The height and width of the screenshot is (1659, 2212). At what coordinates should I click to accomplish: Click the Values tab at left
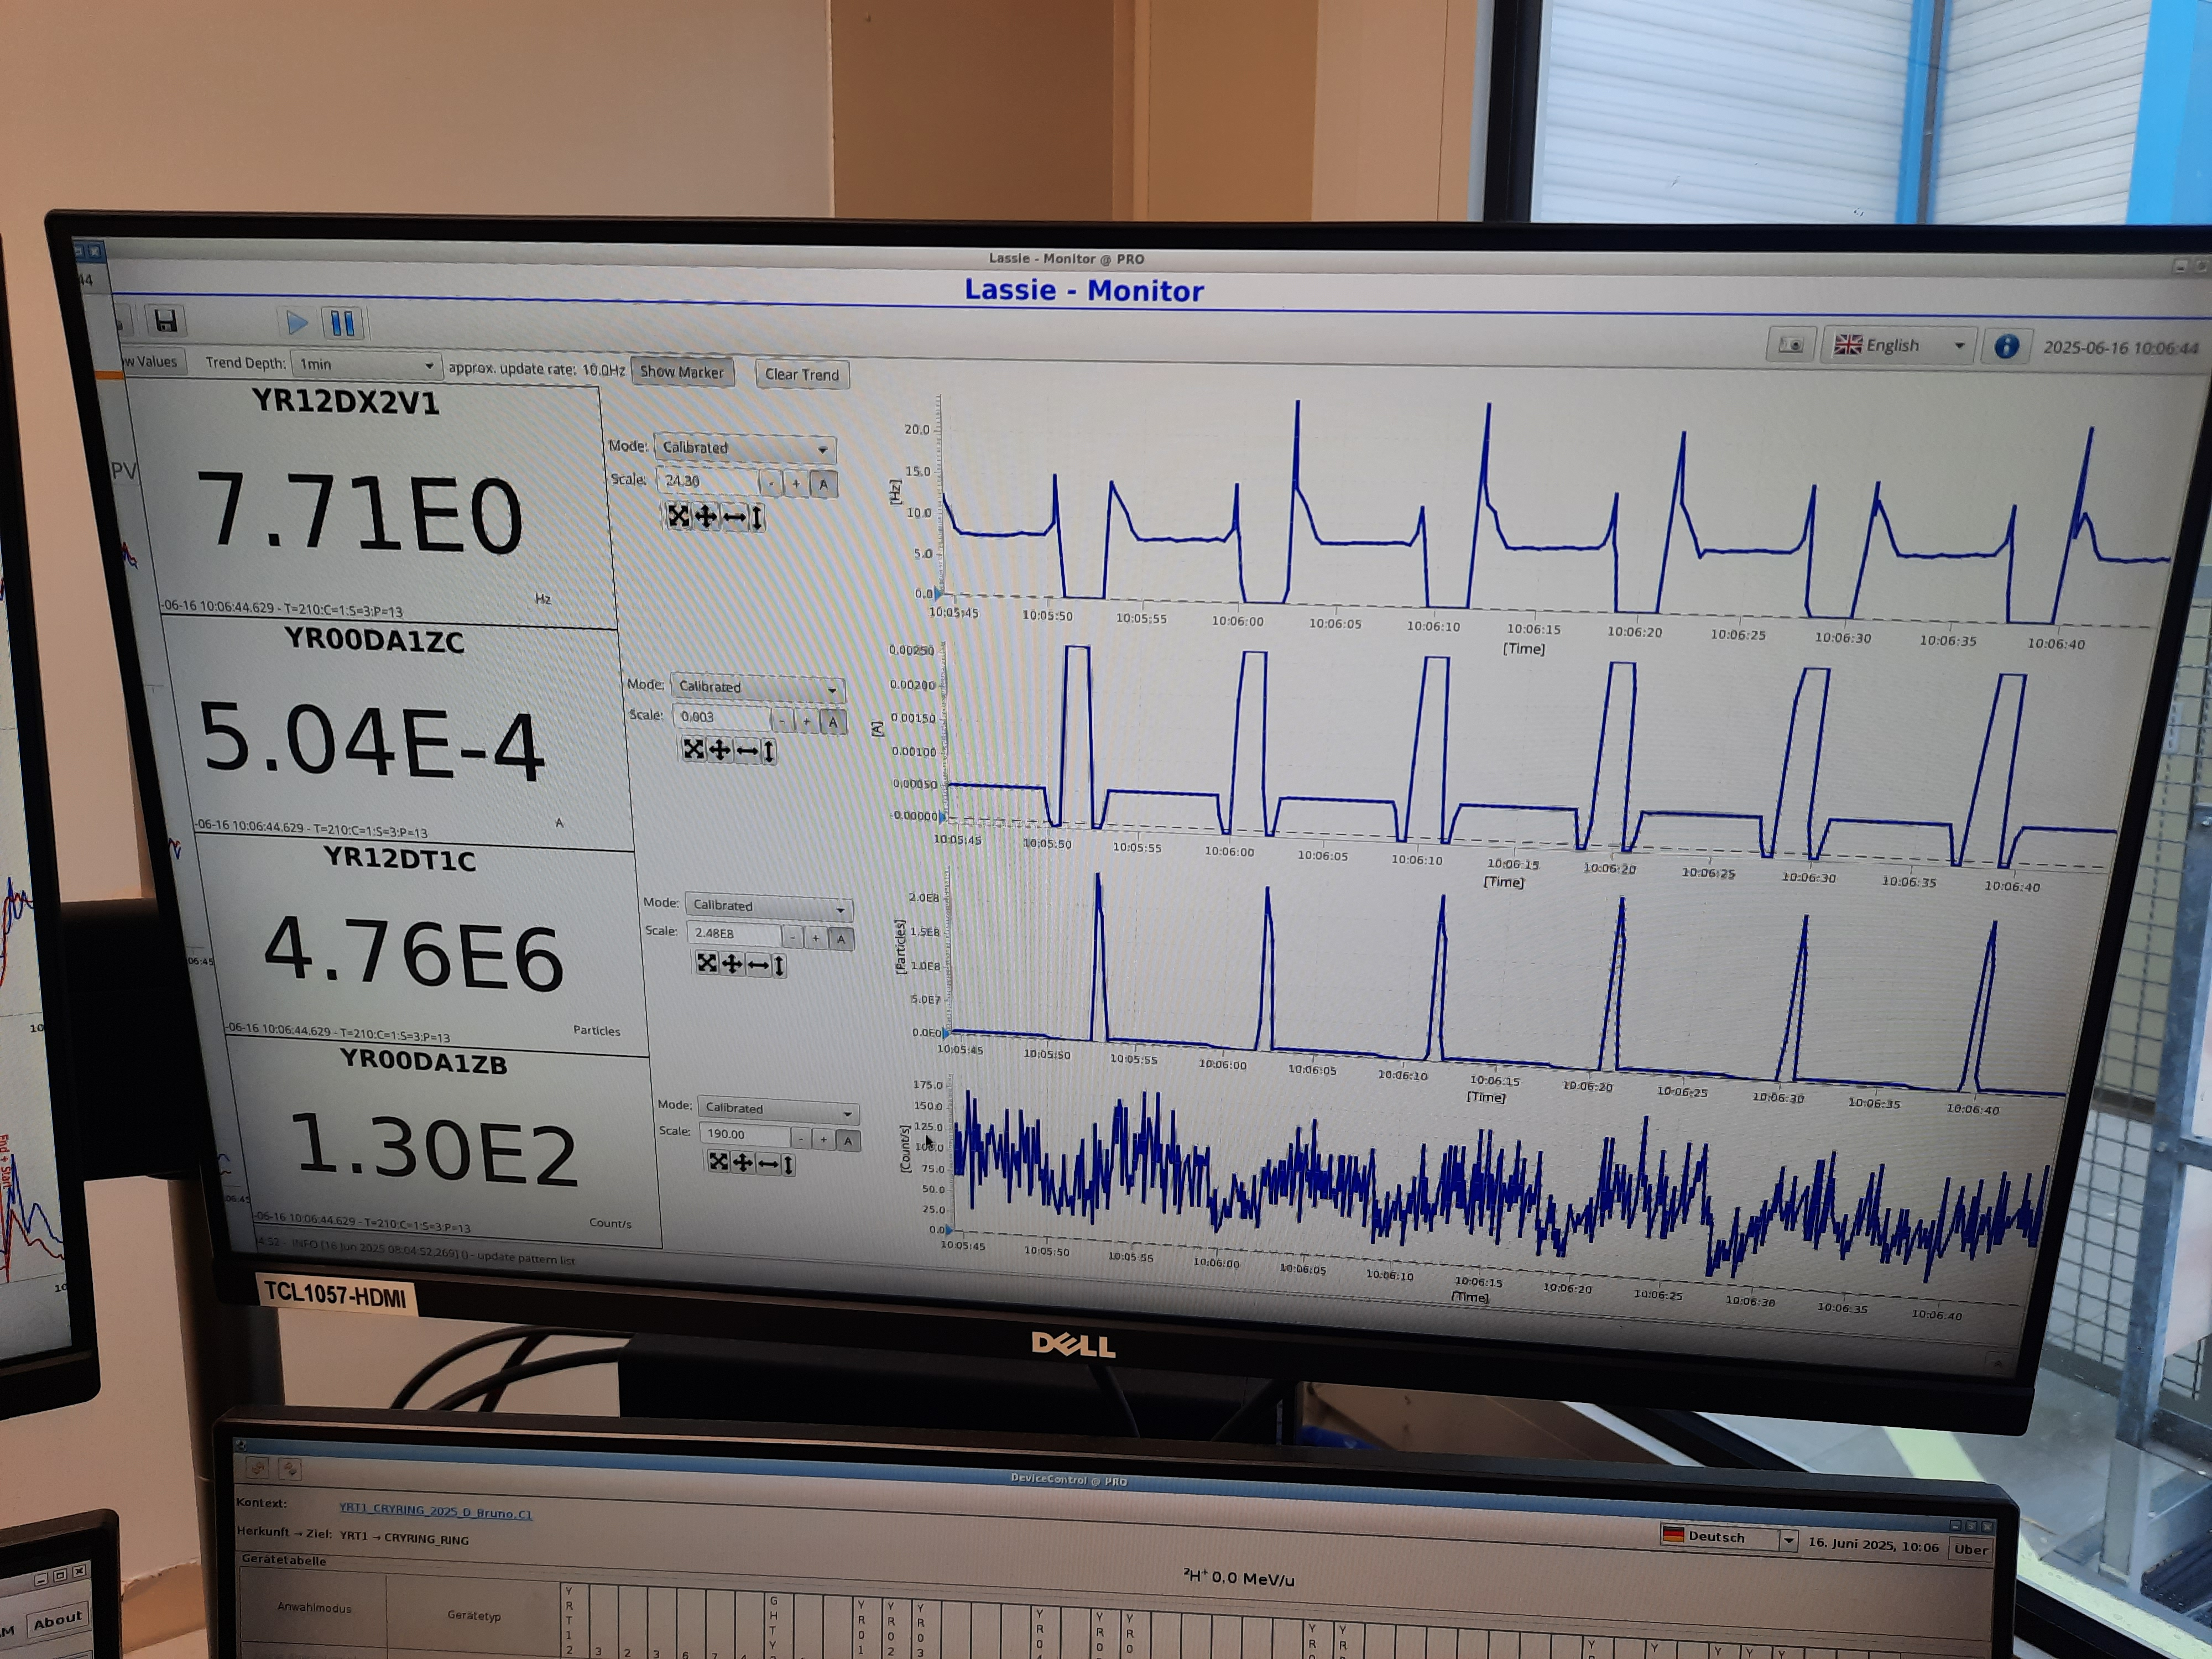(x=152, y=362)
